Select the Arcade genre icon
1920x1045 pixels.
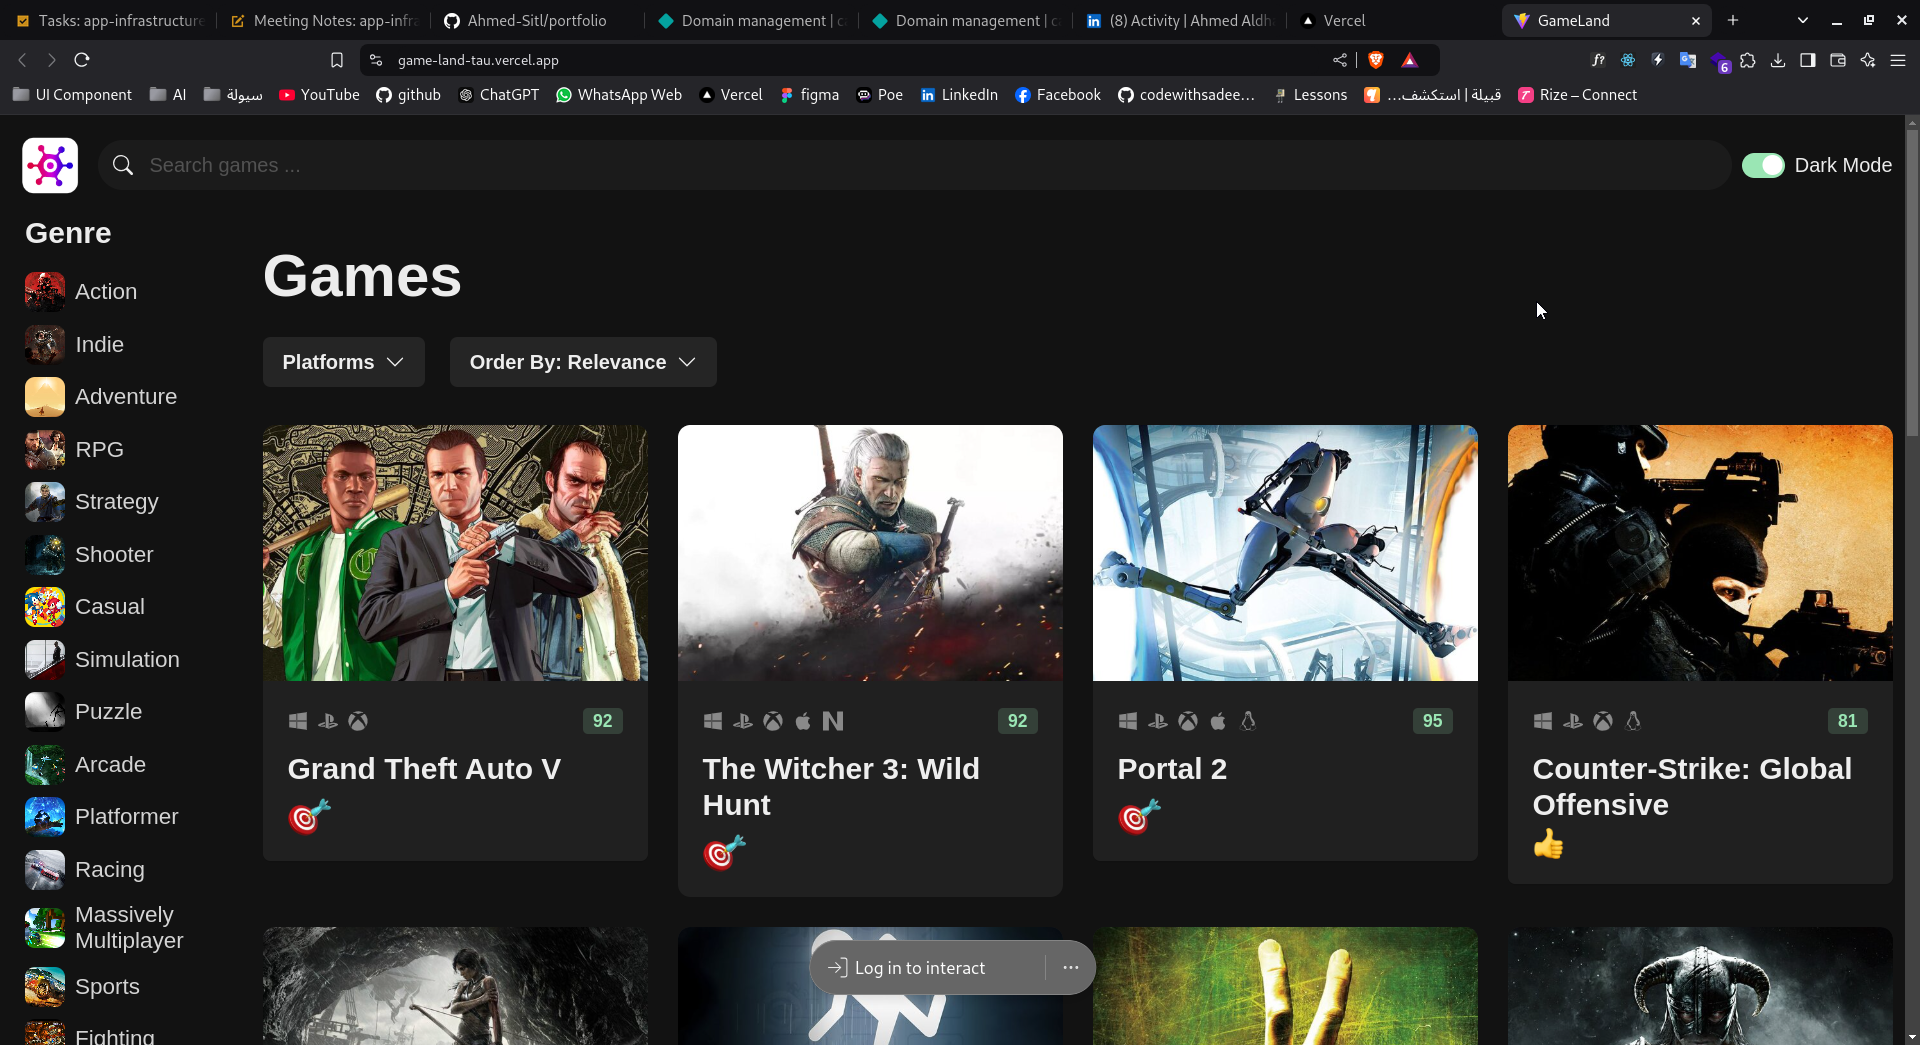45,765
